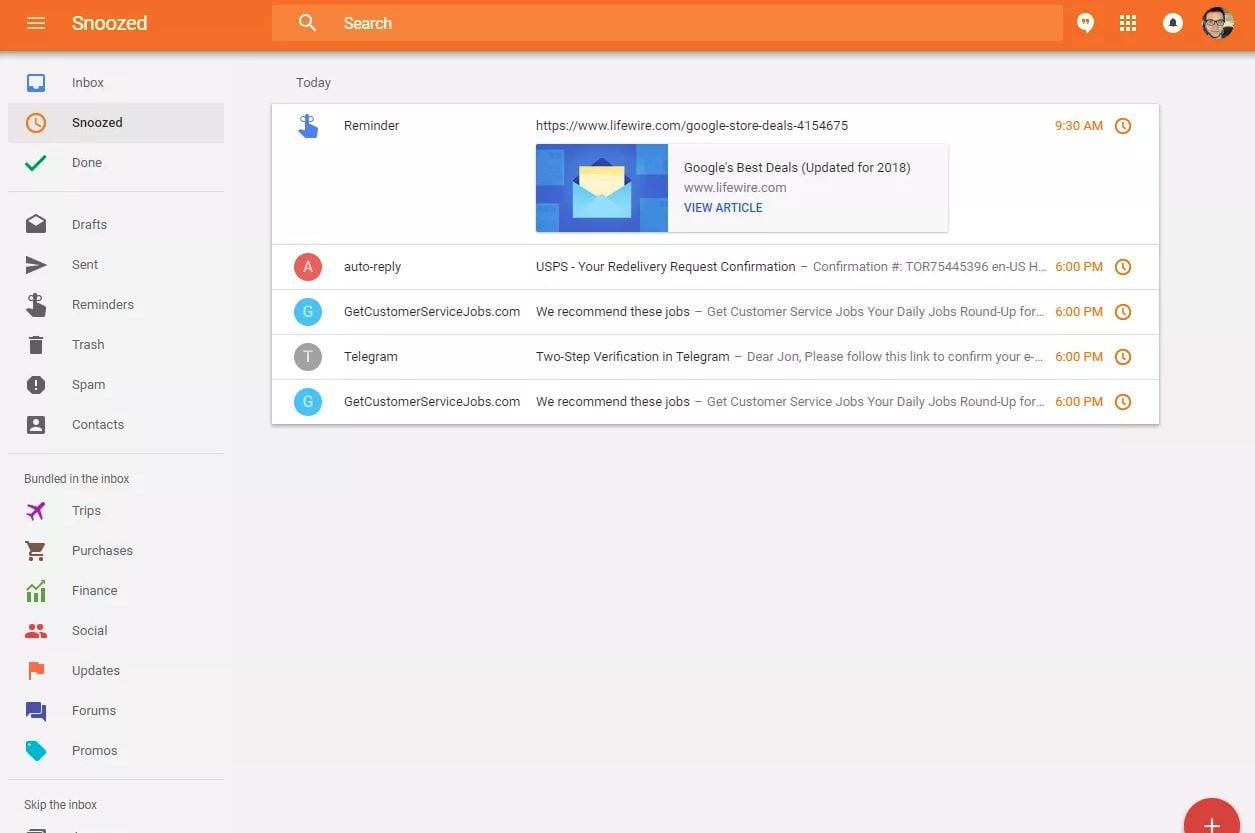
Task: Open the USPS Redelivery Request email
Action: click(x=665, y=267)
